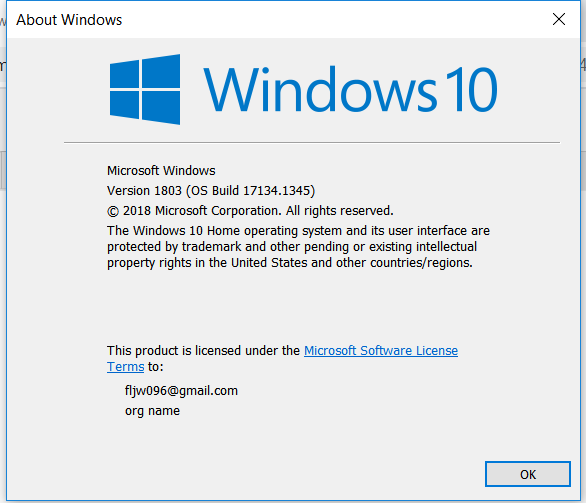Open the Microsoft Software License link
This screenshot has height=503, width=586.
pyautogui.click(x=380, y=351)
